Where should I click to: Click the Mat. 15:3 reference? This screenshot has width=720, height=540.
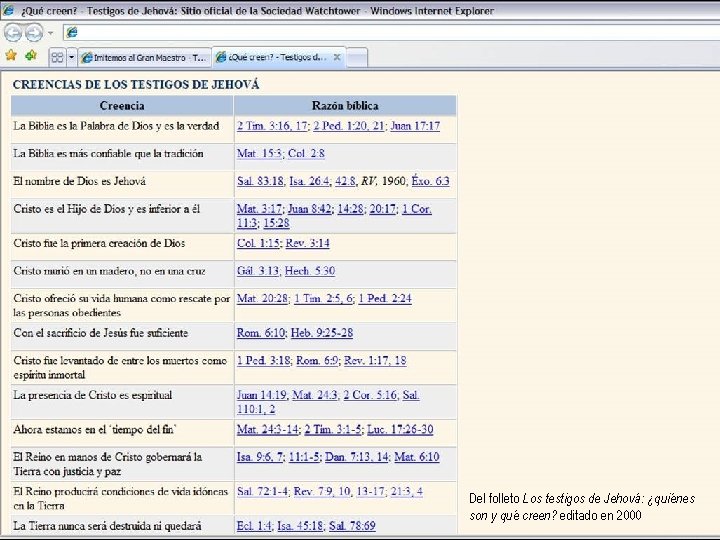[259, 153]
